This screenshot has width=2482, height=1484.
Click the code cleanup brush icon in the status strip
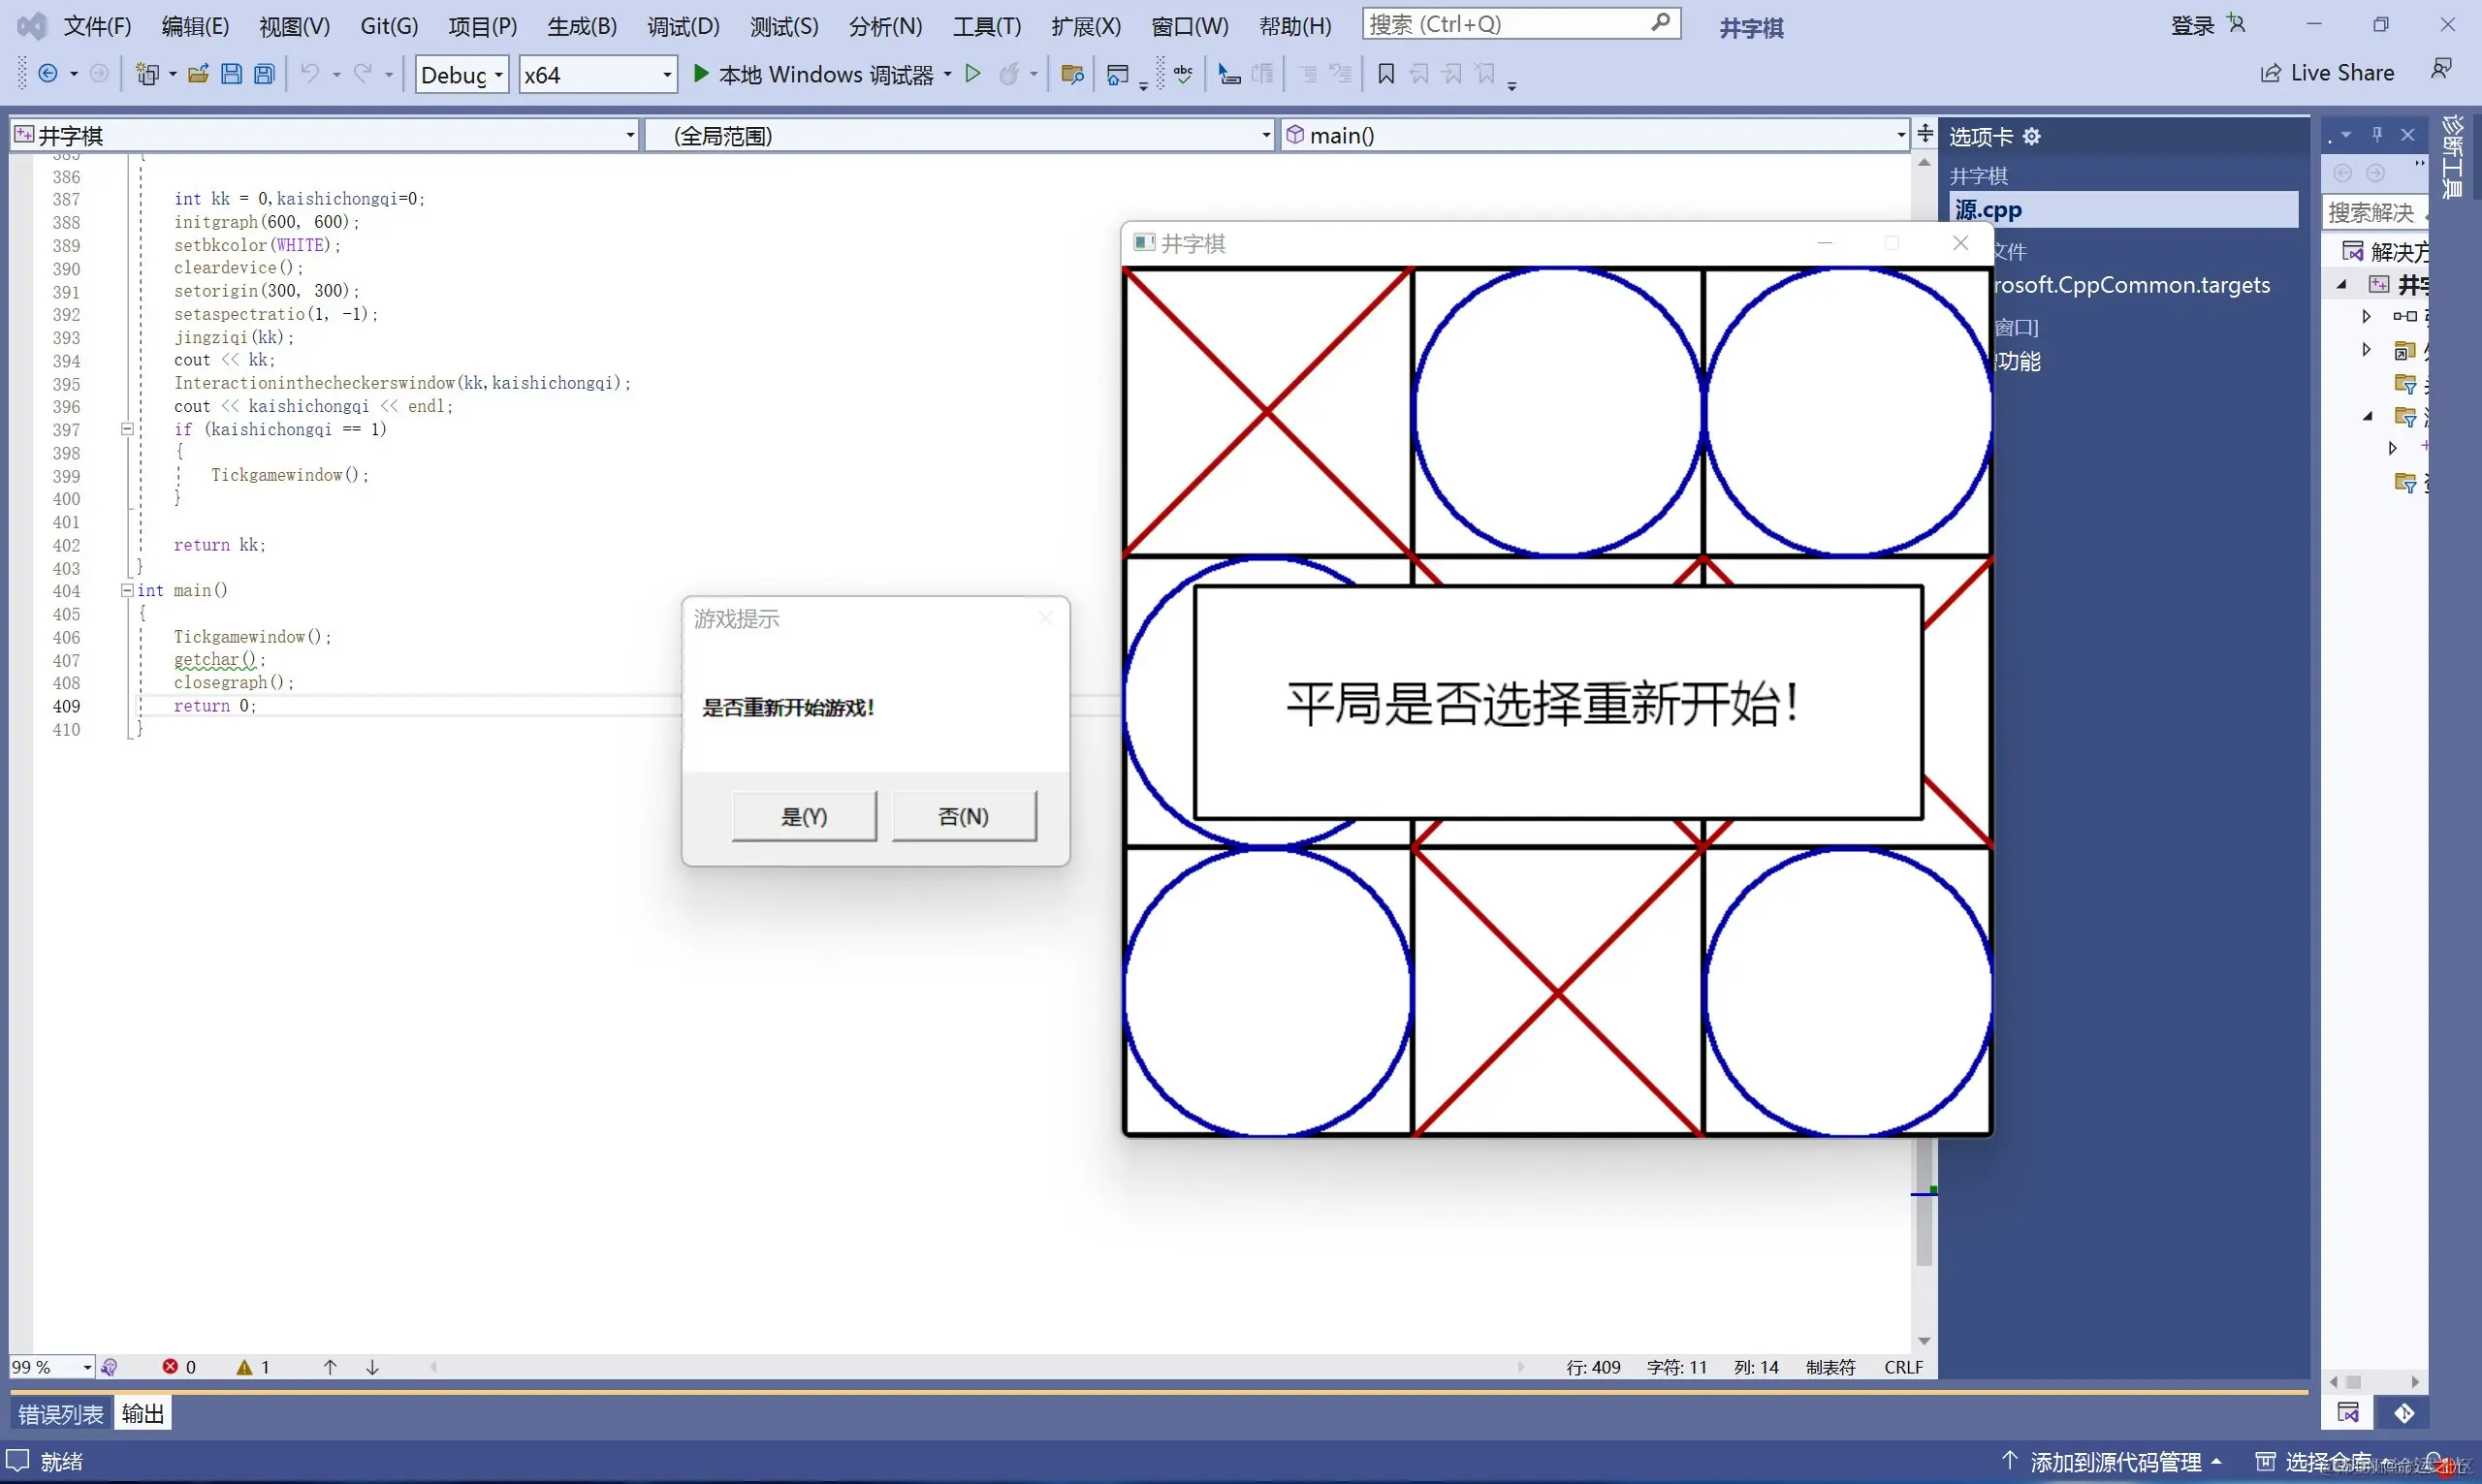tap(110, 1367)
